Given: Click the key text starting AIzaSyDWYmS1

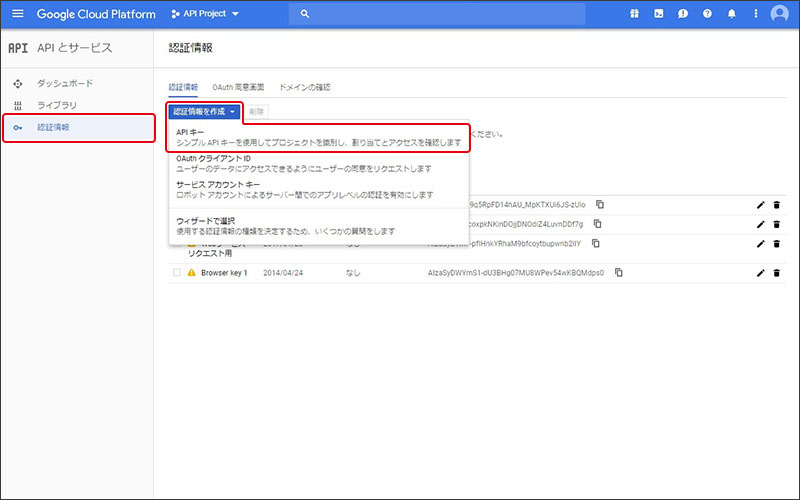Looking at the screenshot, I should pos(515,273).
